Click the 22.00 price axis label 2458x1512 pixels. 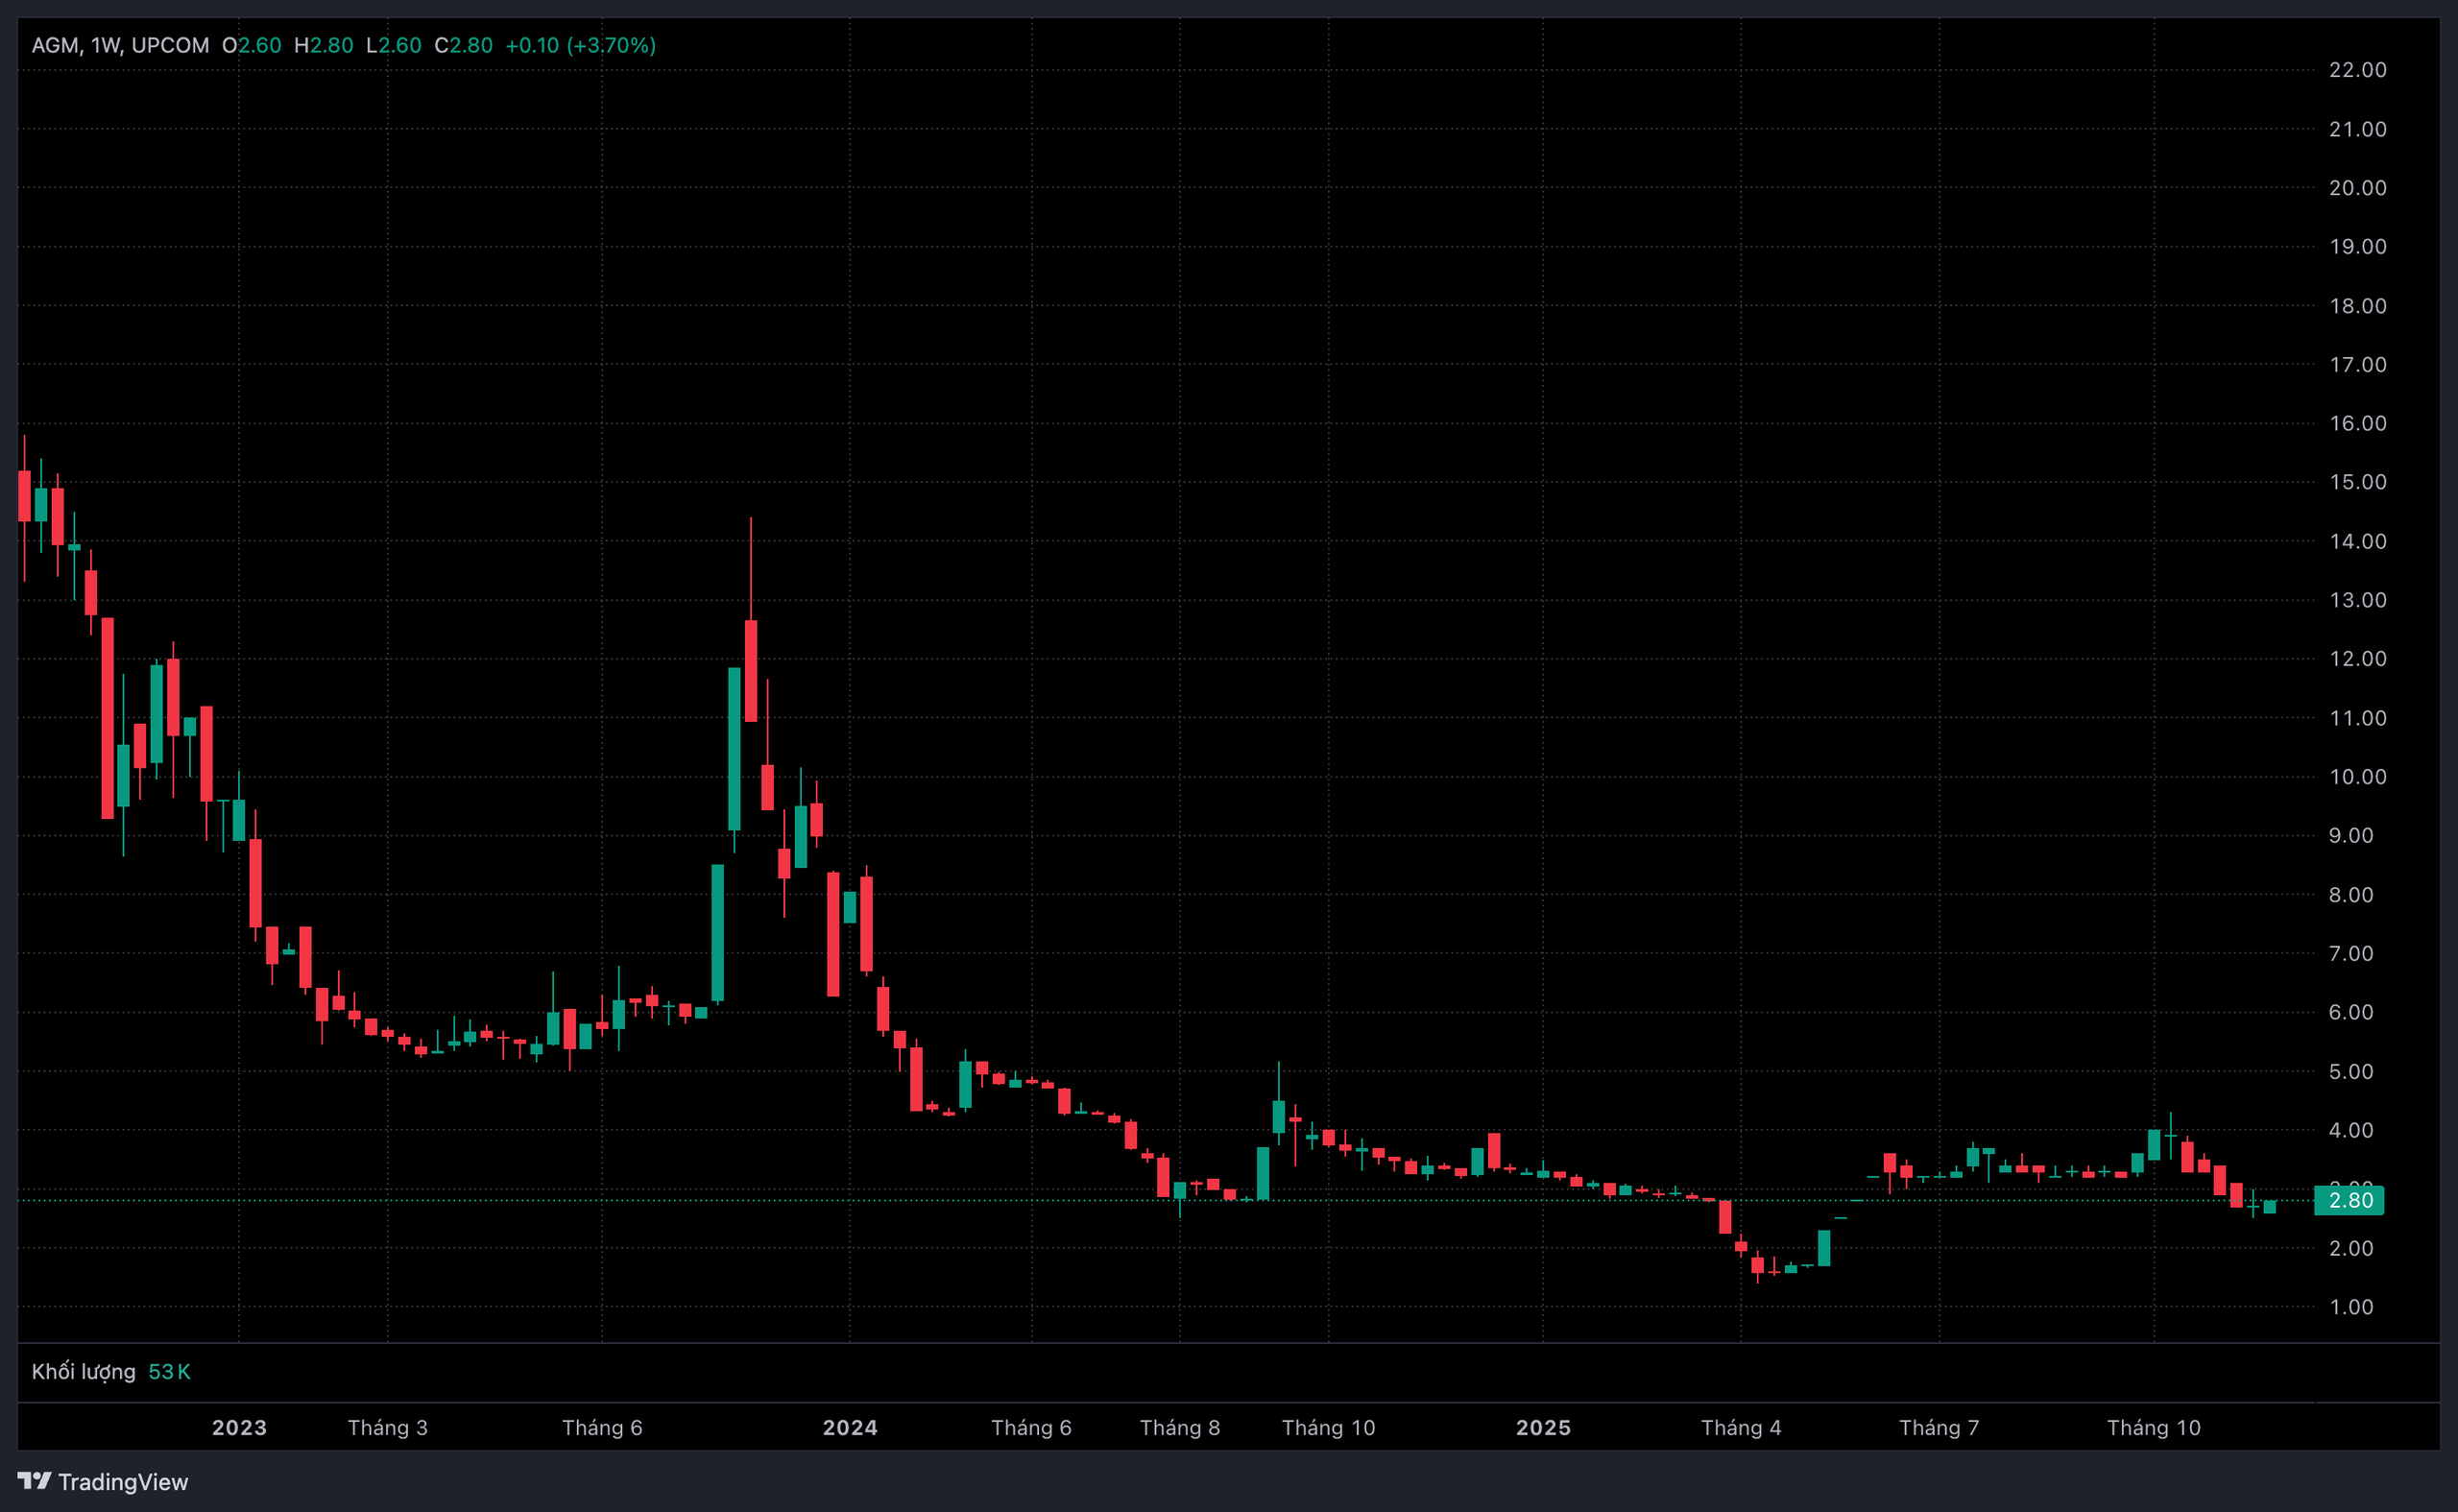point(2357,70)
